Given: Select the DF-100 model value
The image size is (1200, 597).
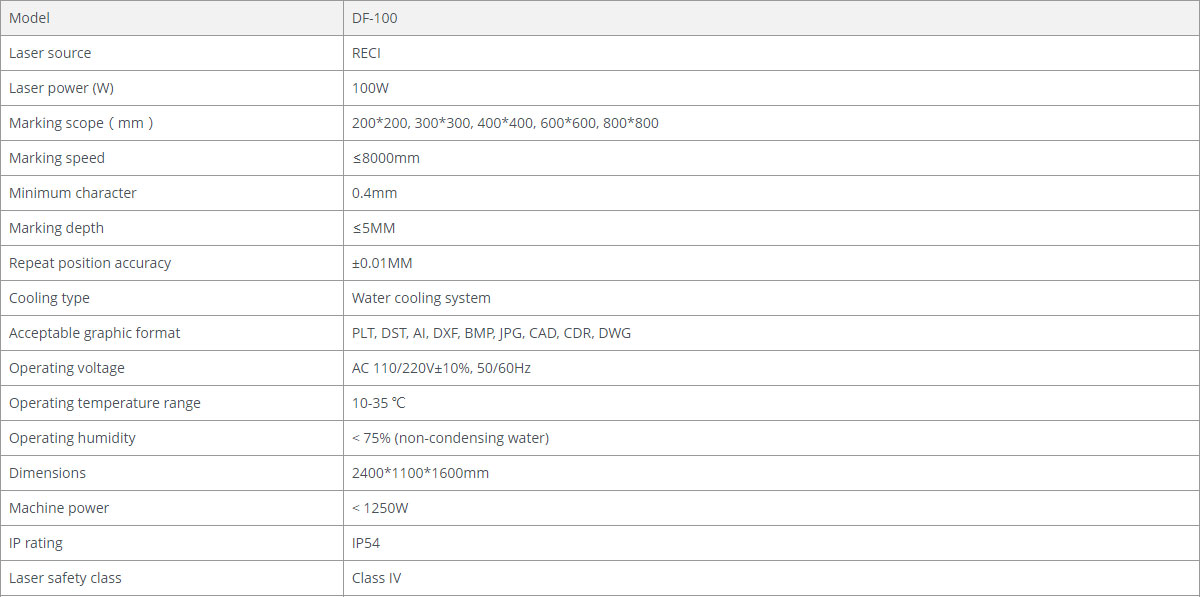Looking at the screenshot, I should click(375, 18).
